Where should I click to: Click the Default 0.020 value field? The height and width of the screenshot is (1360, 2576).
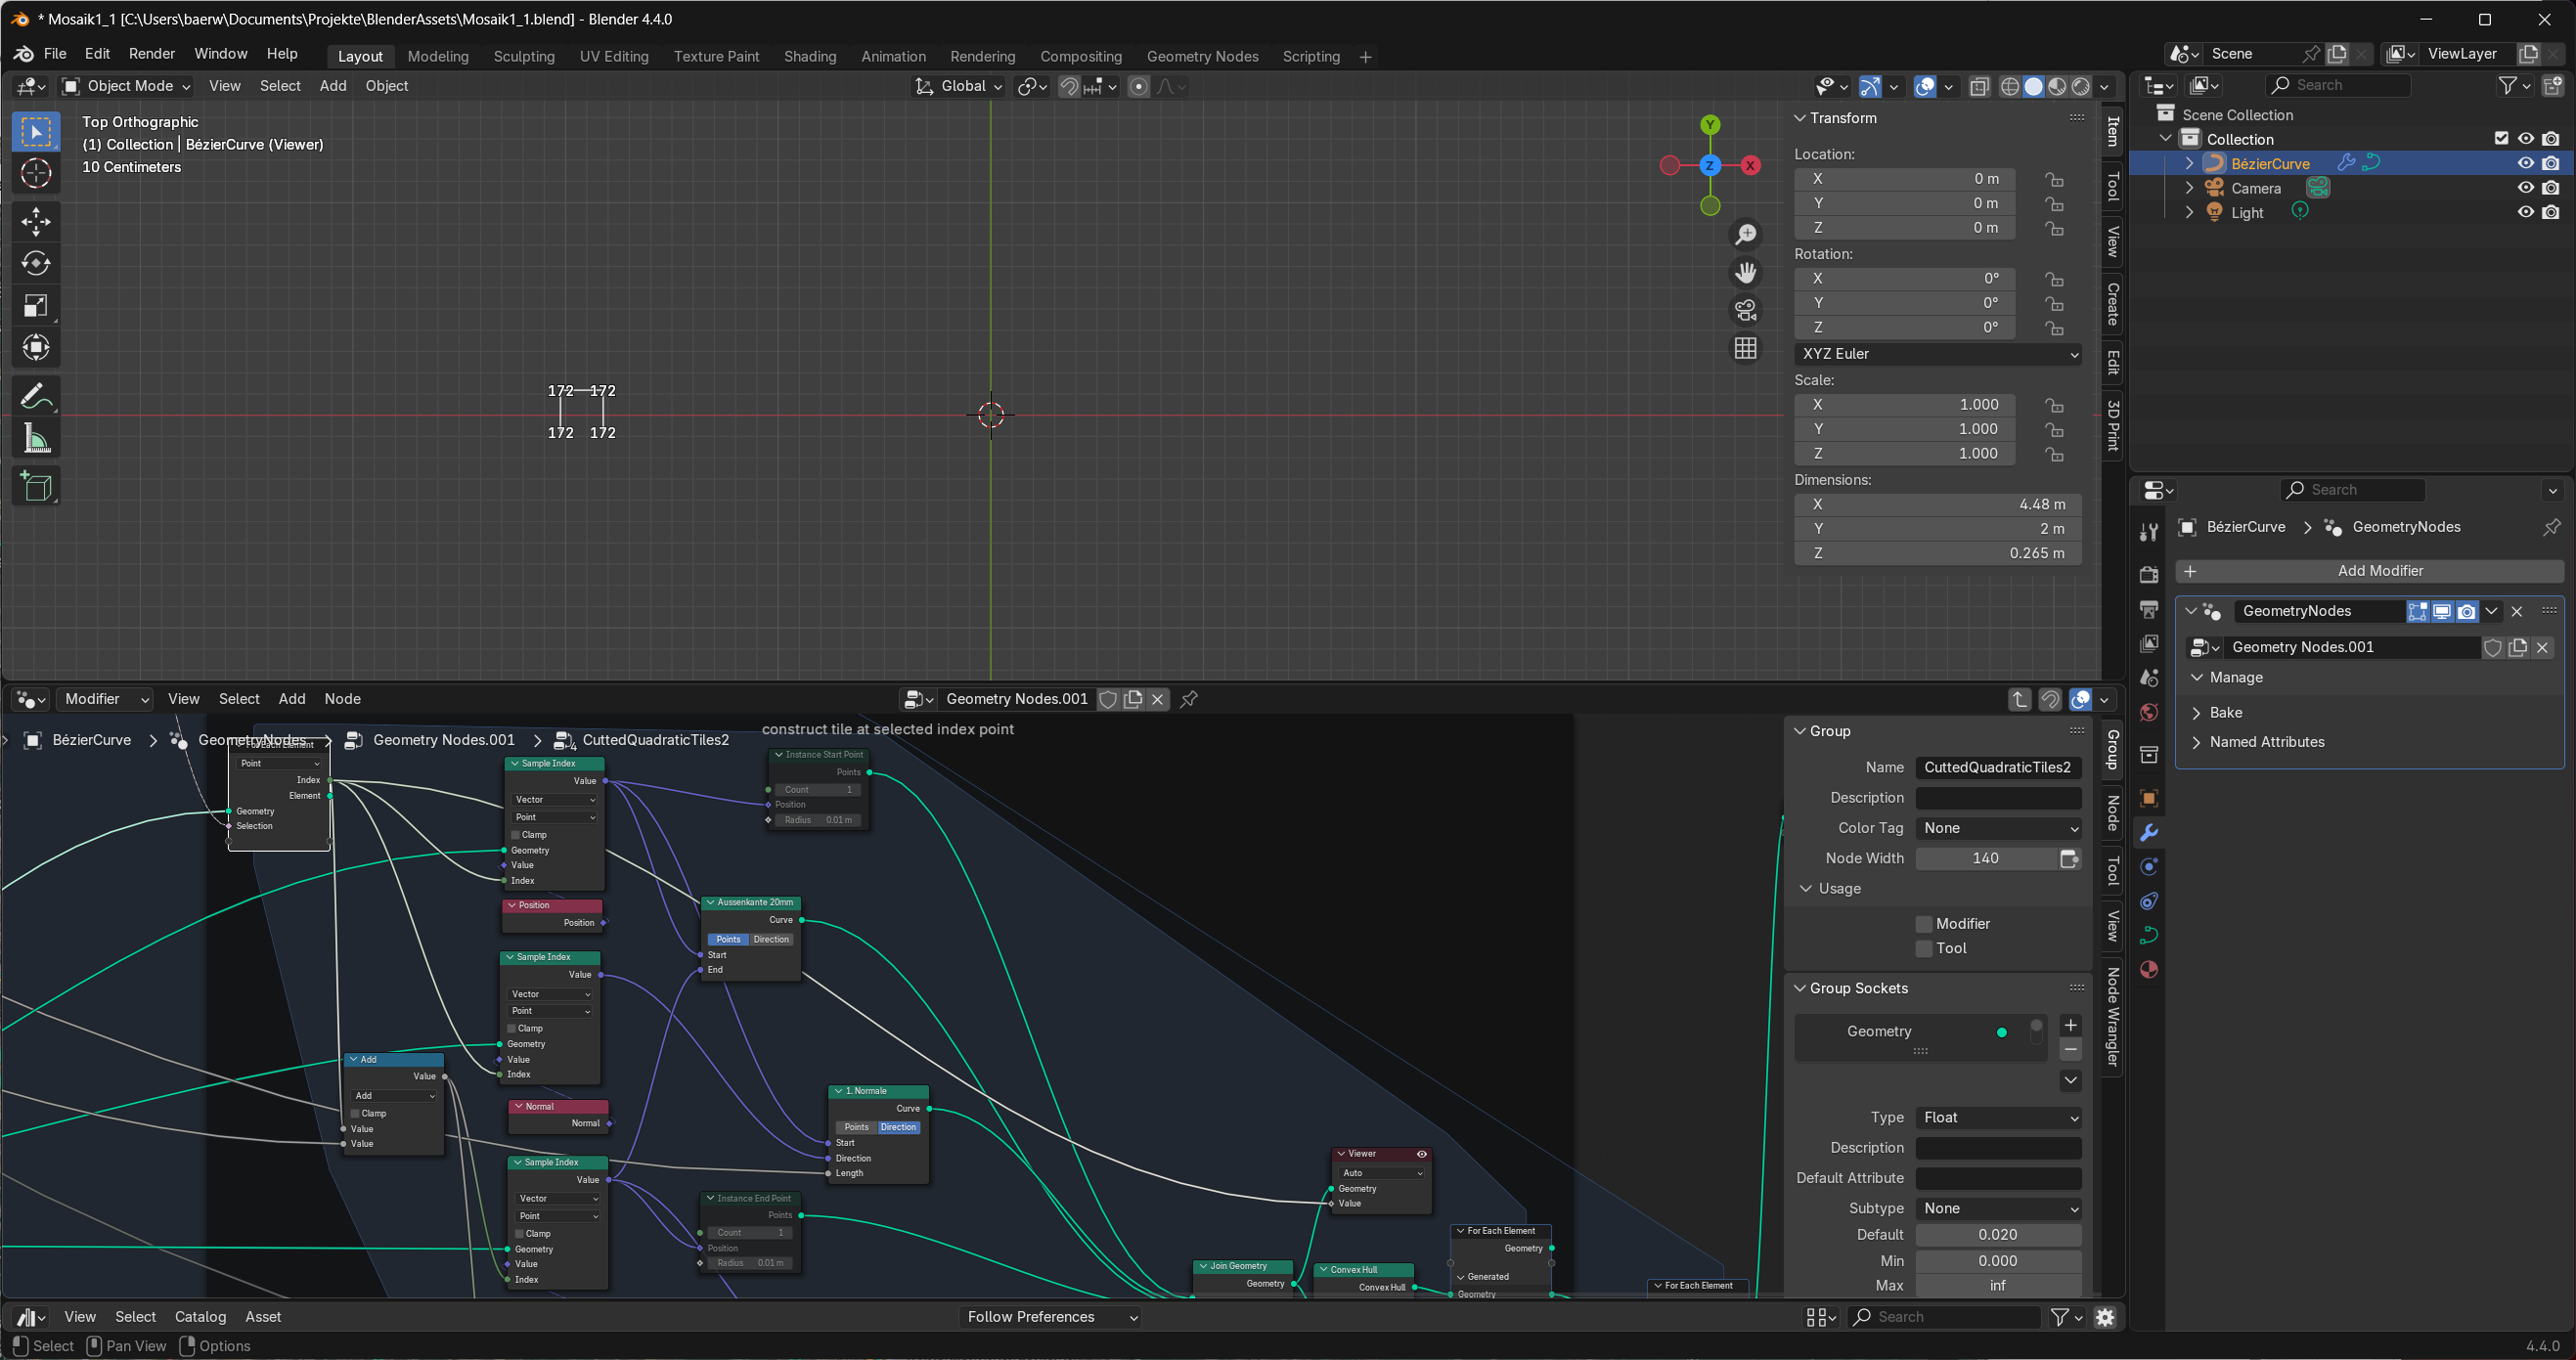pos(1997,1235)
